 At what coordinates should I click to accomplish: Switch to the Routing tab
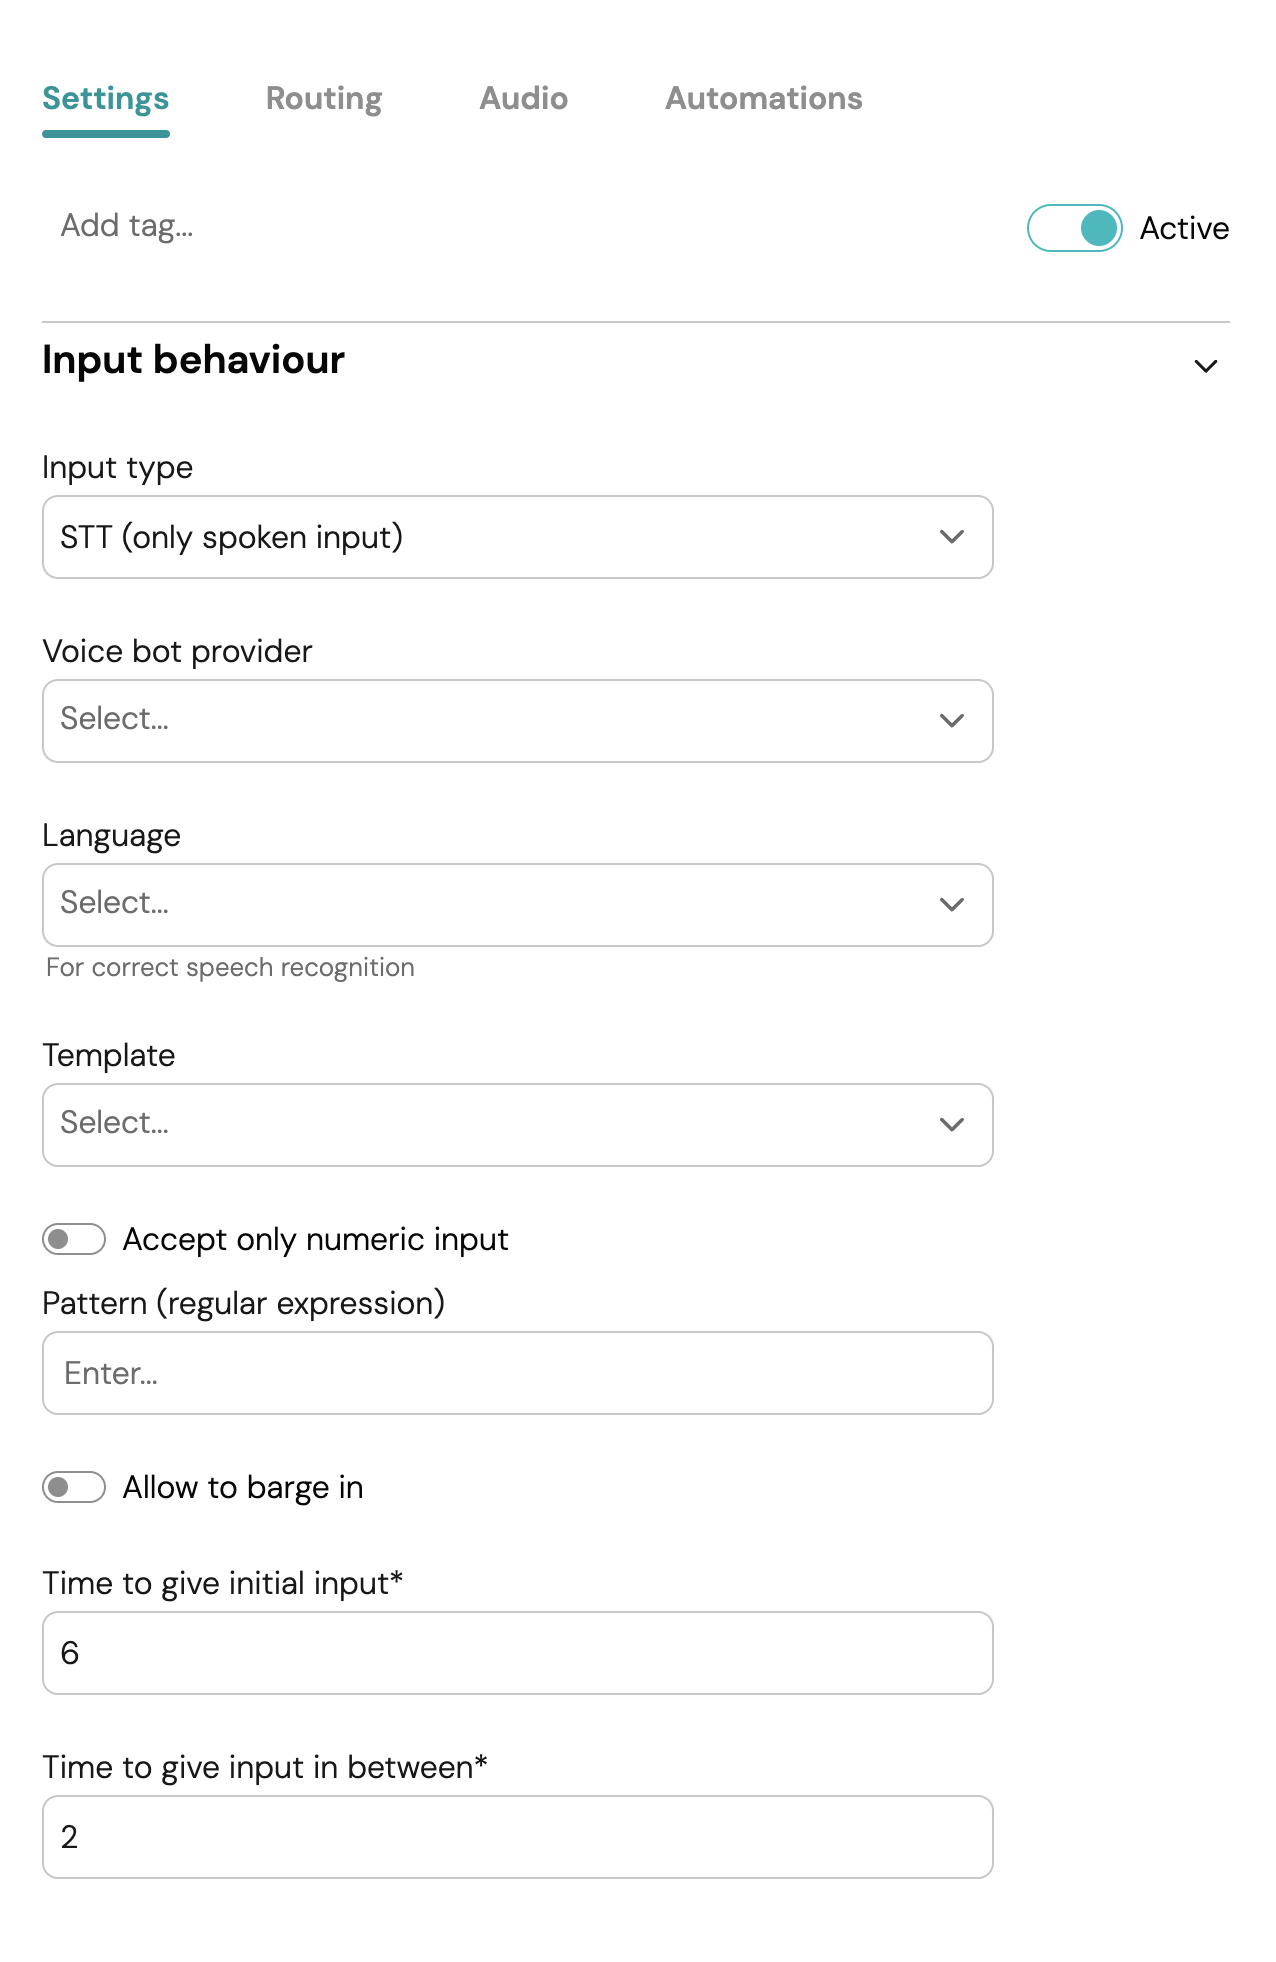(x=322, y=98)
